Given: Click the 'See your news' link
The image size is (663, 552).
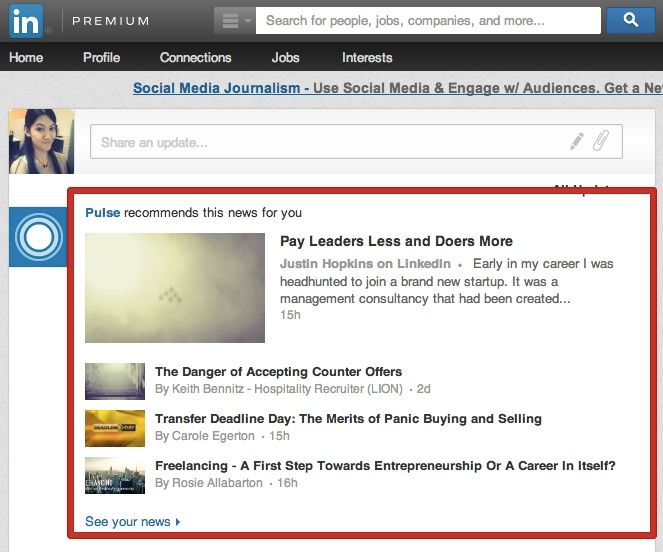Looking at the screenshot, I should click(133, 522).
